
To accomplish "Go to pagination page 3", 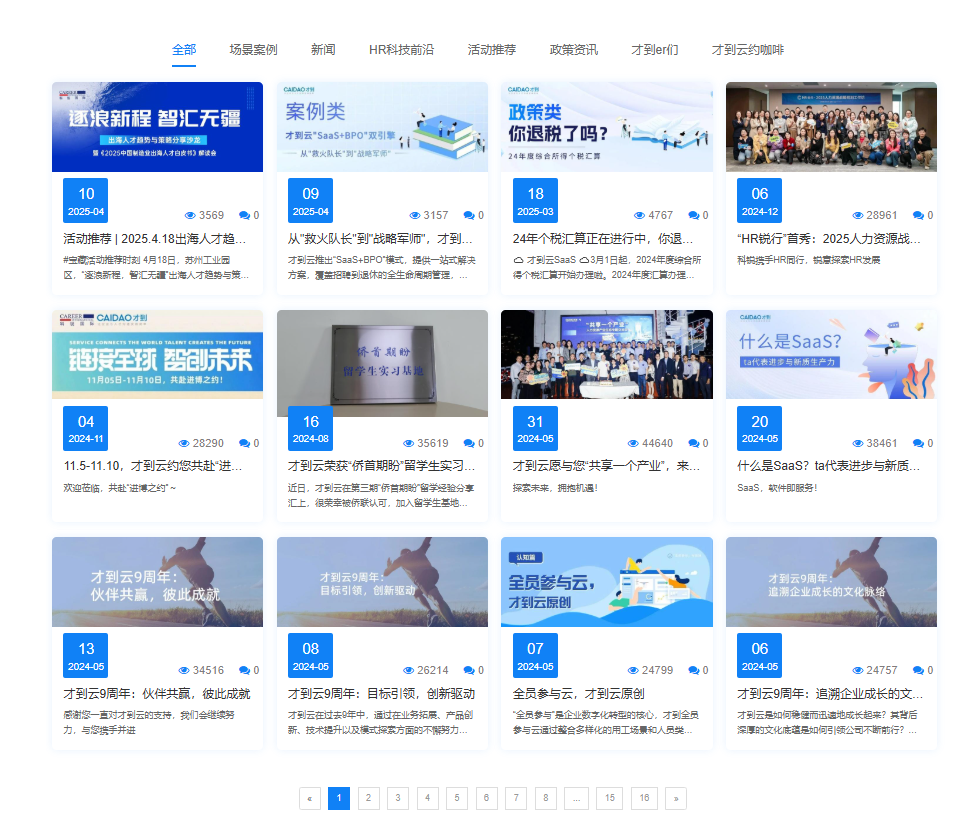I will pos(398,798).
